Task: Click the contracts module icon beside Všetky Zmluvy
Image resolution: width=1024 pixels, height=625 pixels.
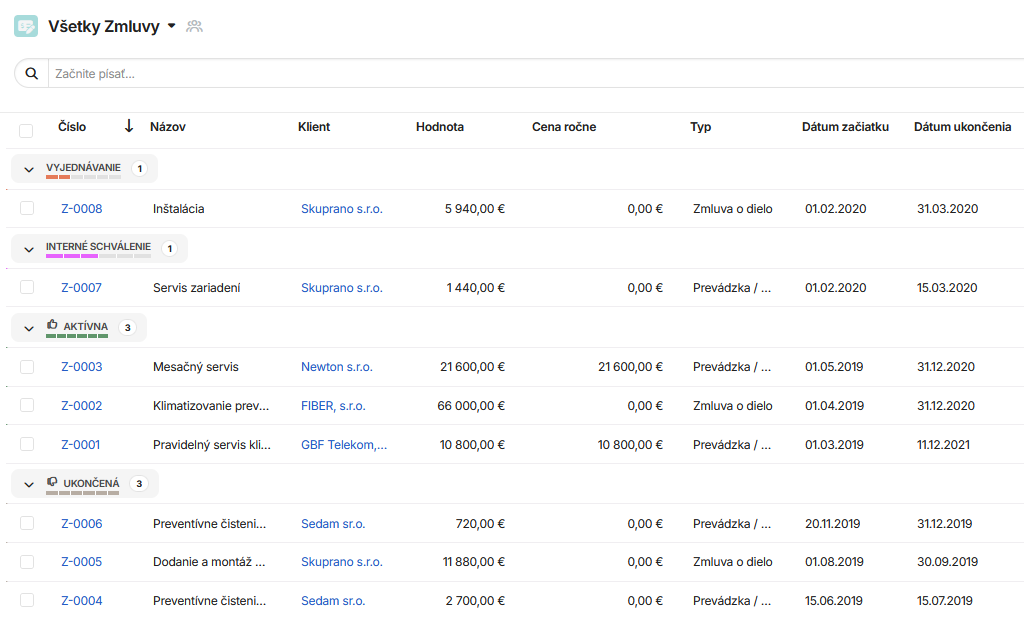Action: tap(26, 26)
